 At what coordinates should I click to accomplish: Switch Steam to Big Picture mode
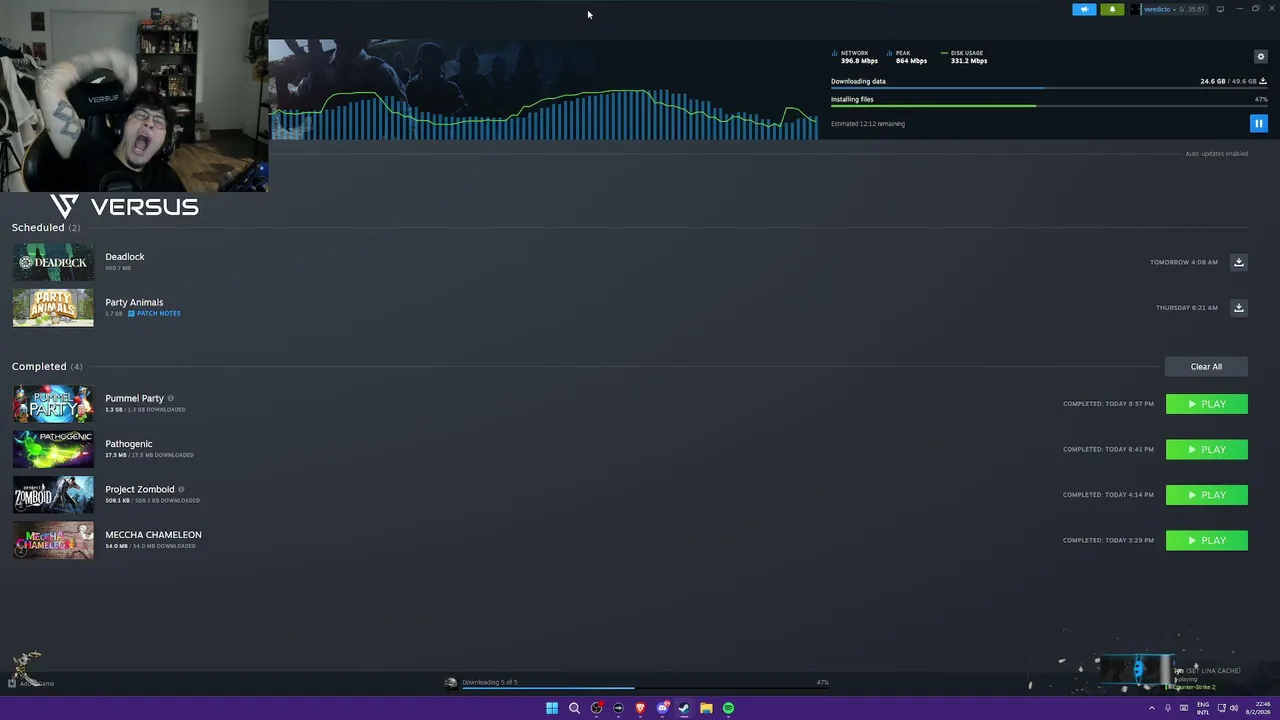[x=1220, y=9]
